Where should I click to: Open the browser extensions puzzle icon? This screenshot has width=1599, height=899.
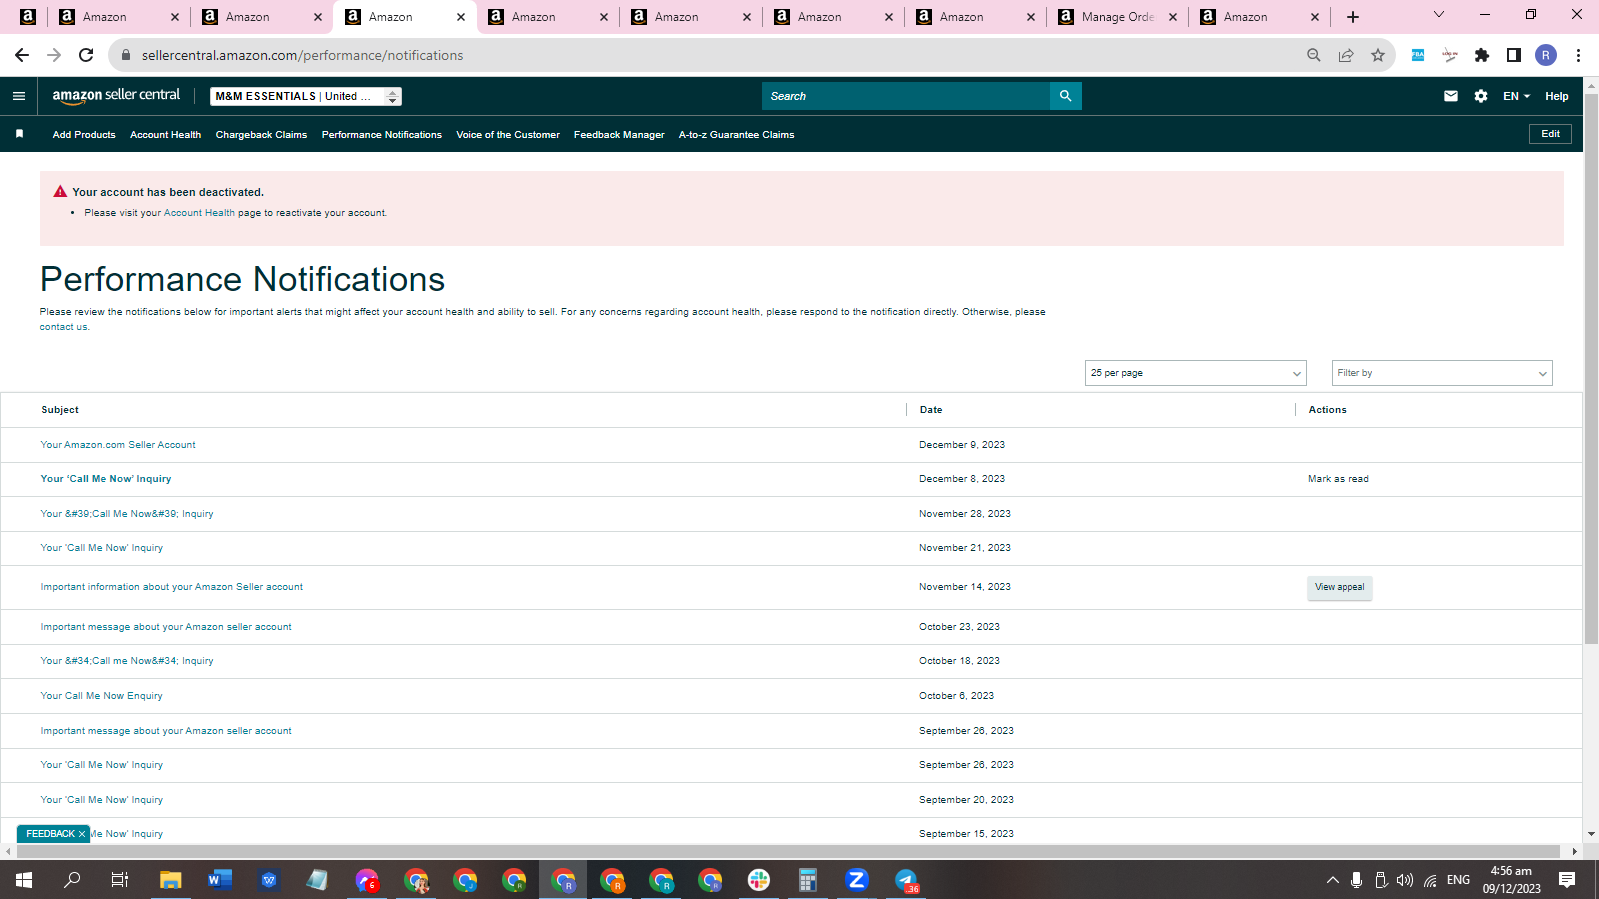coord(1482,55)
